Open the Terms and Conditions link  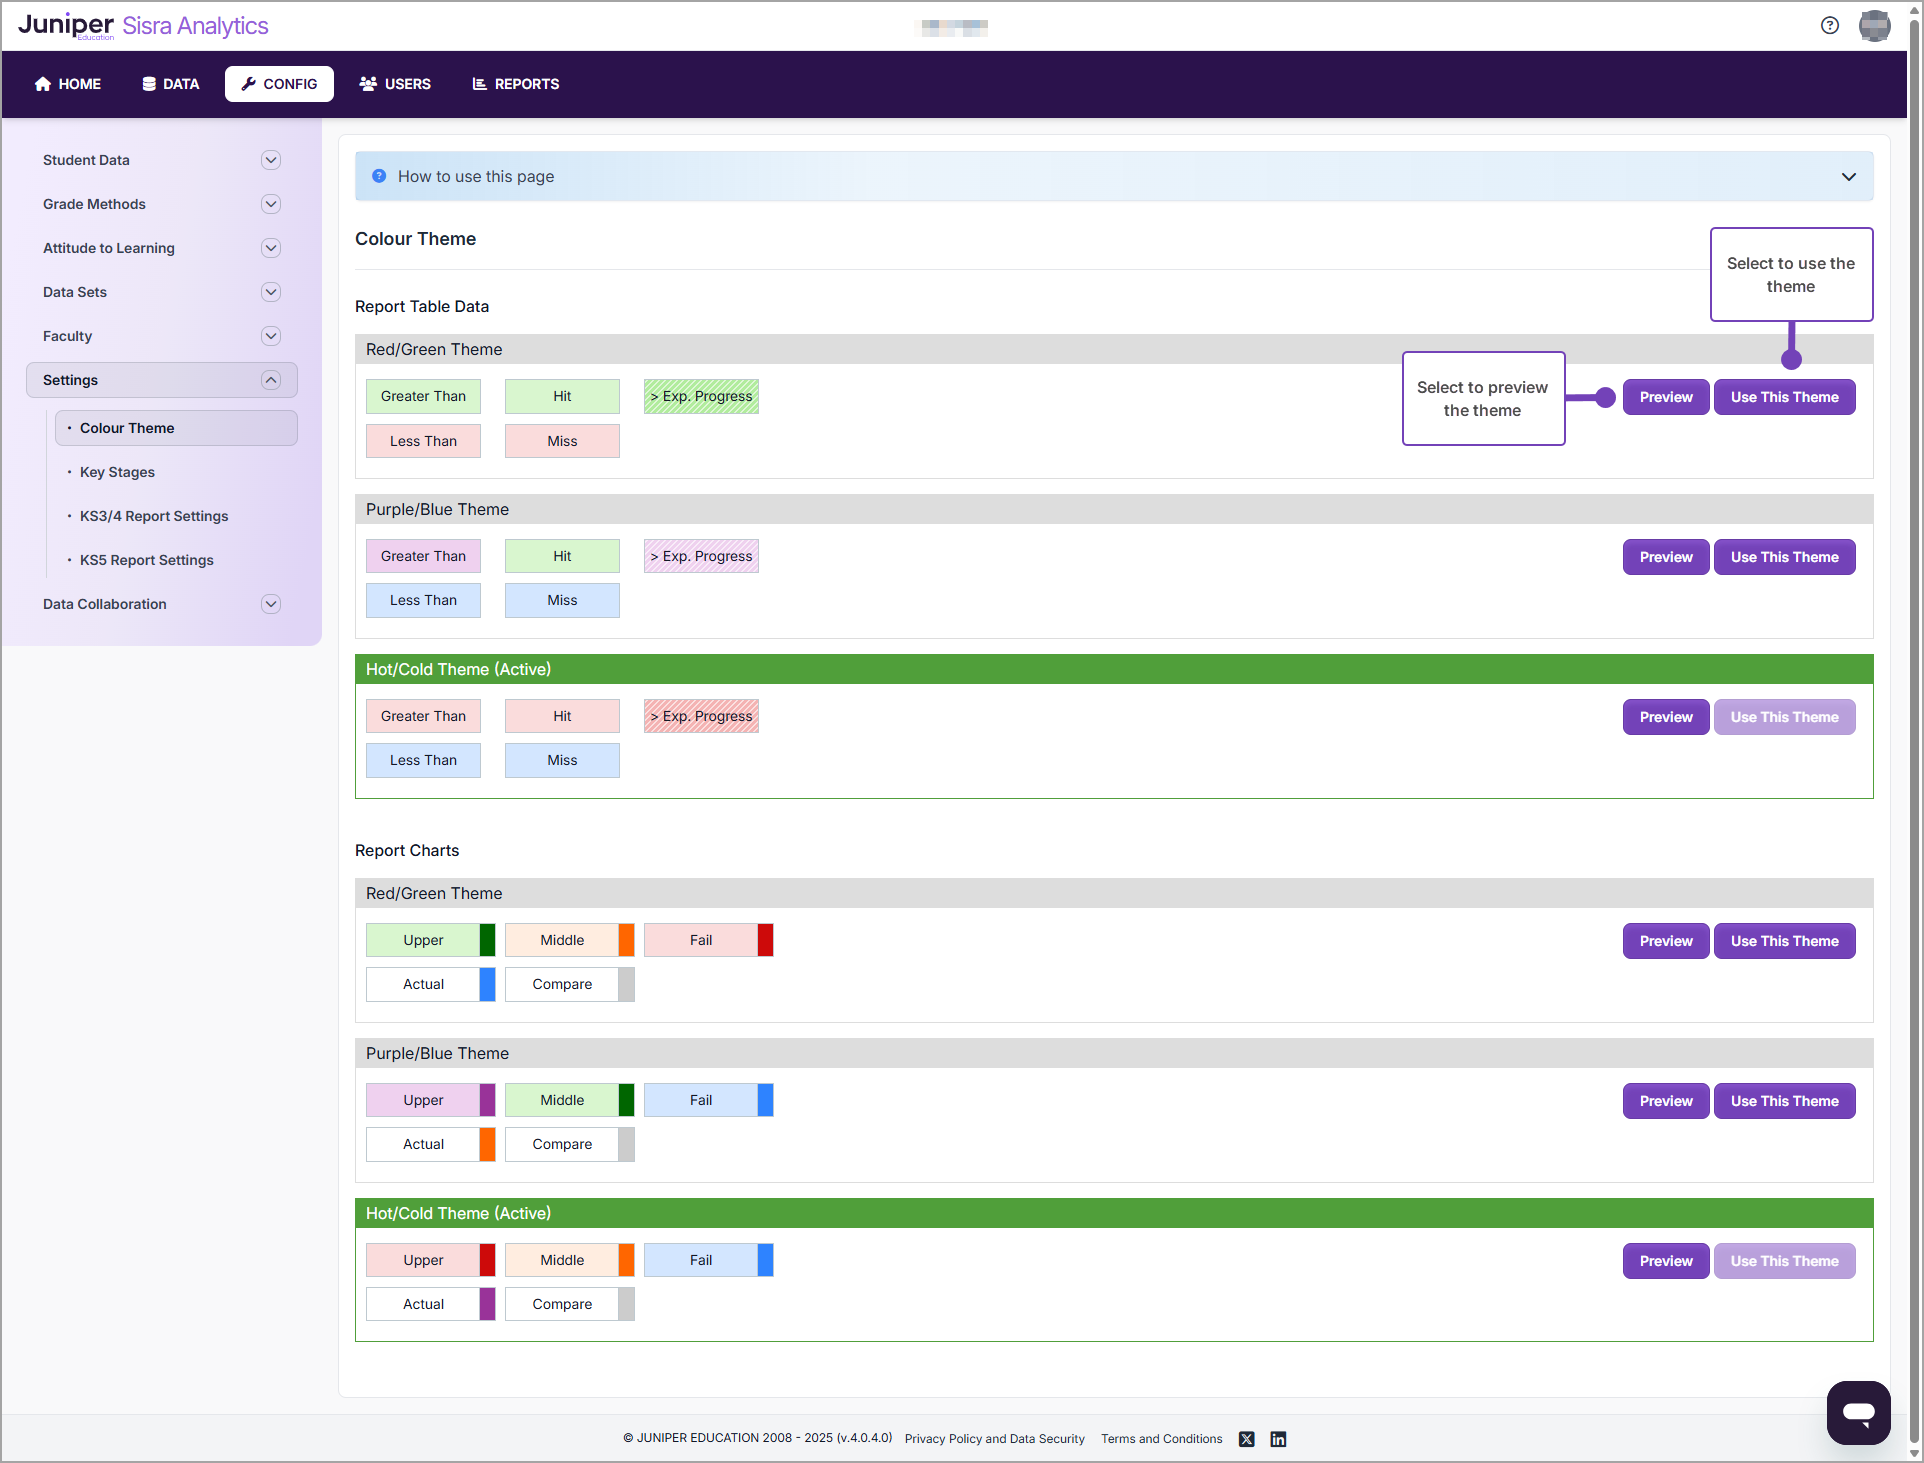[x=1160, y=1438]
